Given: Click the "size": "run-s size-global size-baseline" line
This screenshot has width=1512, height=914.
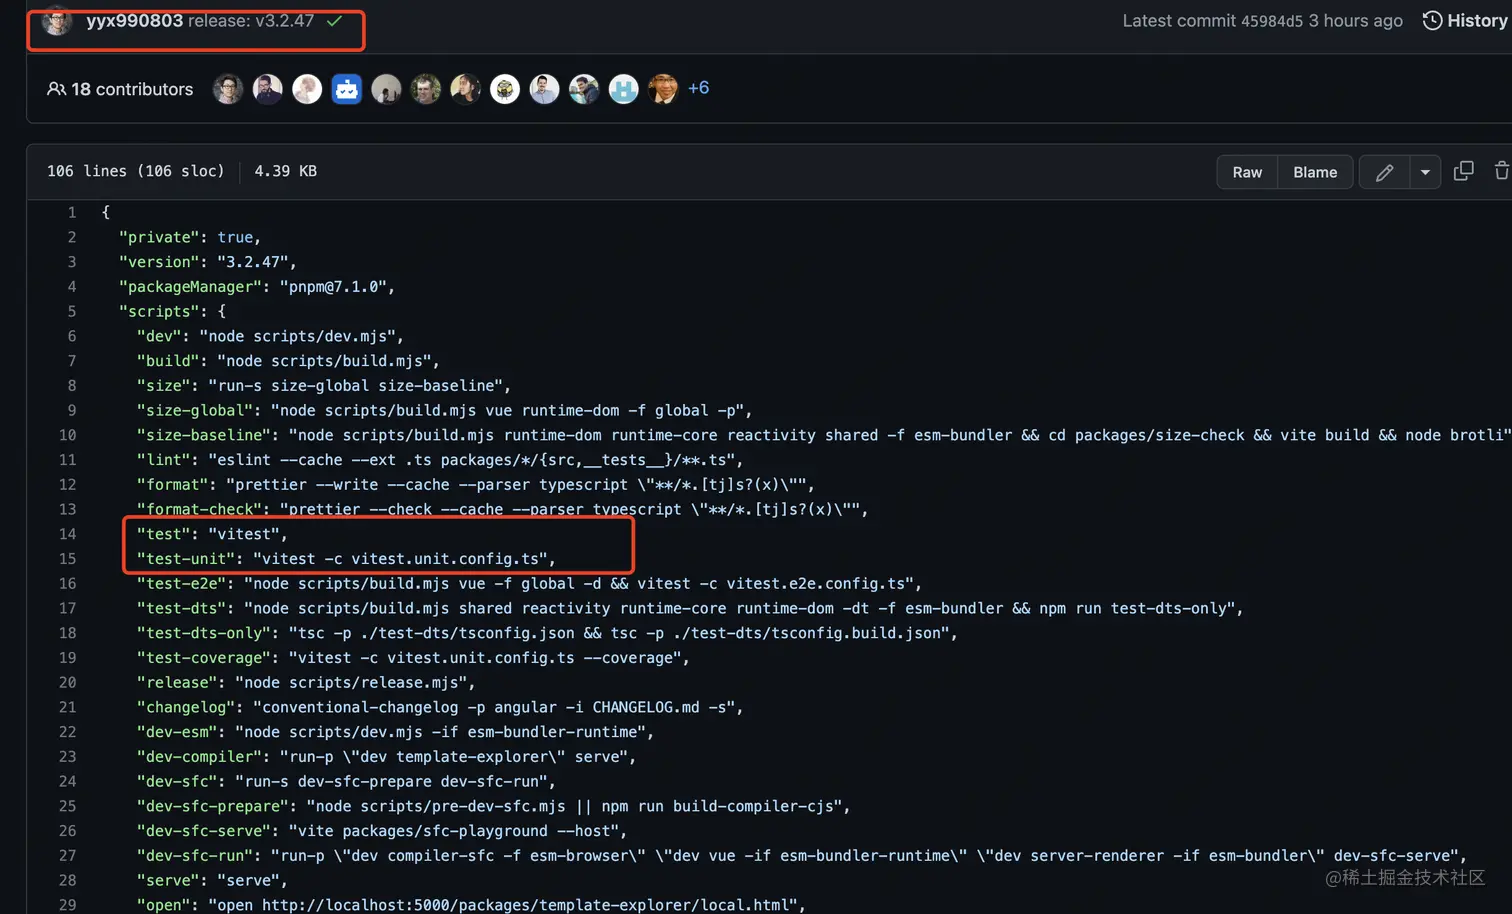Looking at the screenshot, I should 324,386.
